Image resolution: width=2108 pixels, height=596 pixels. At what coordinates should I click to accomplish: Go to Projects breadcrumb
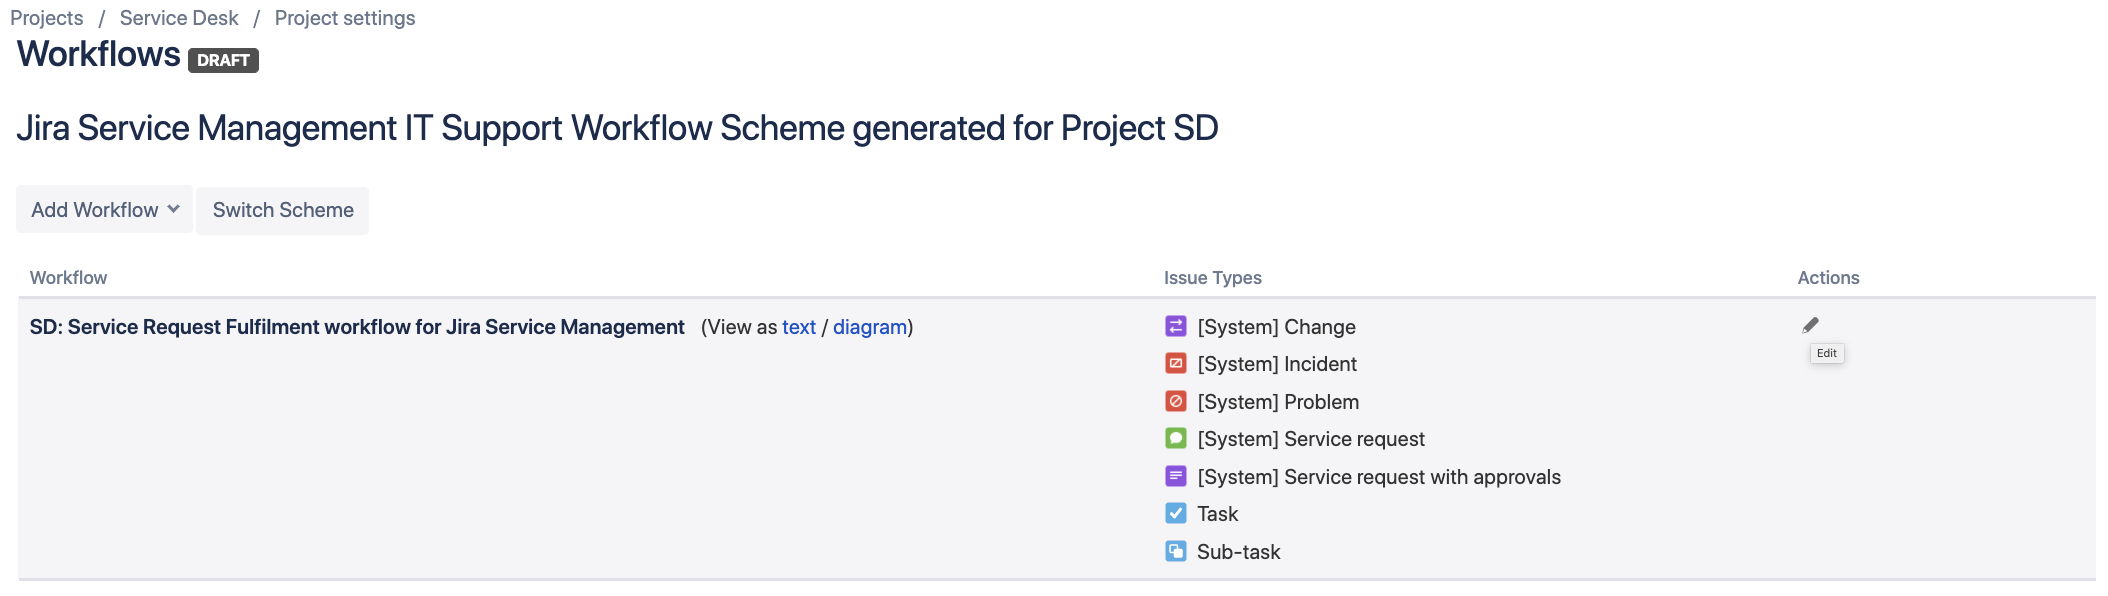point(47,18)
